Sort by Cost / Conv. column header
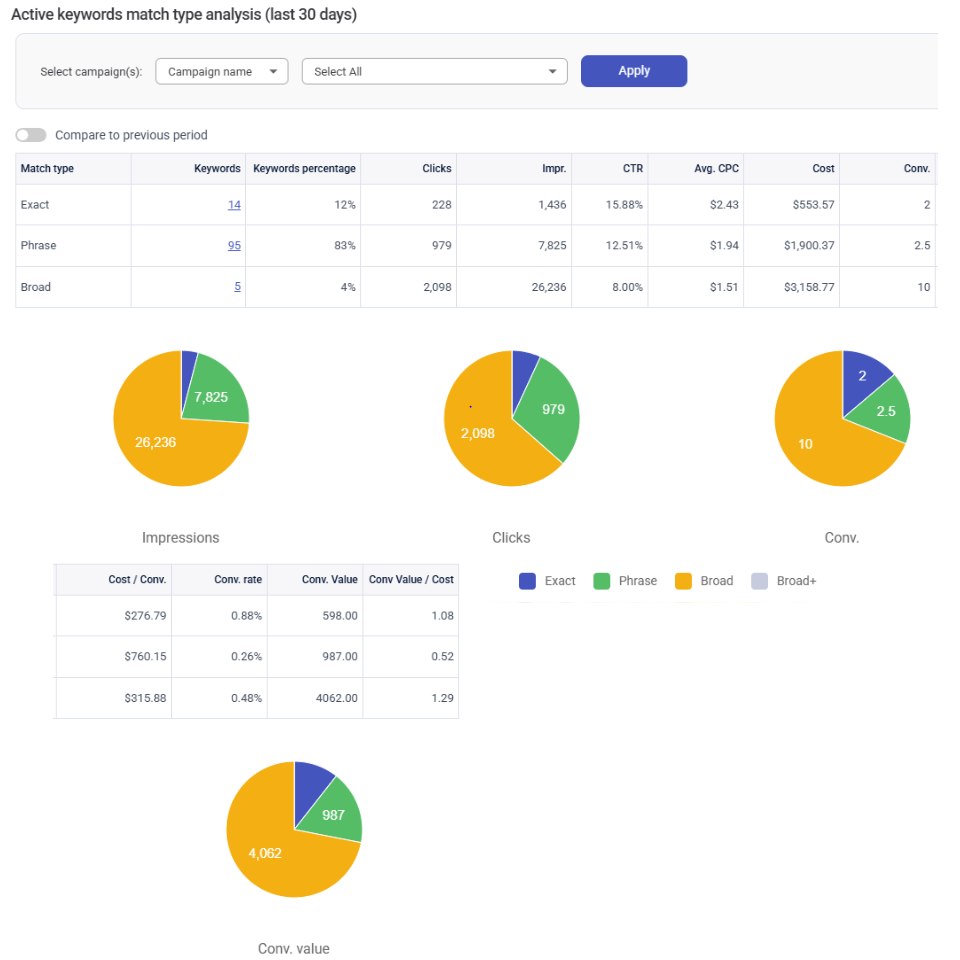Screen dimensions: 960x960 point(137,579)
